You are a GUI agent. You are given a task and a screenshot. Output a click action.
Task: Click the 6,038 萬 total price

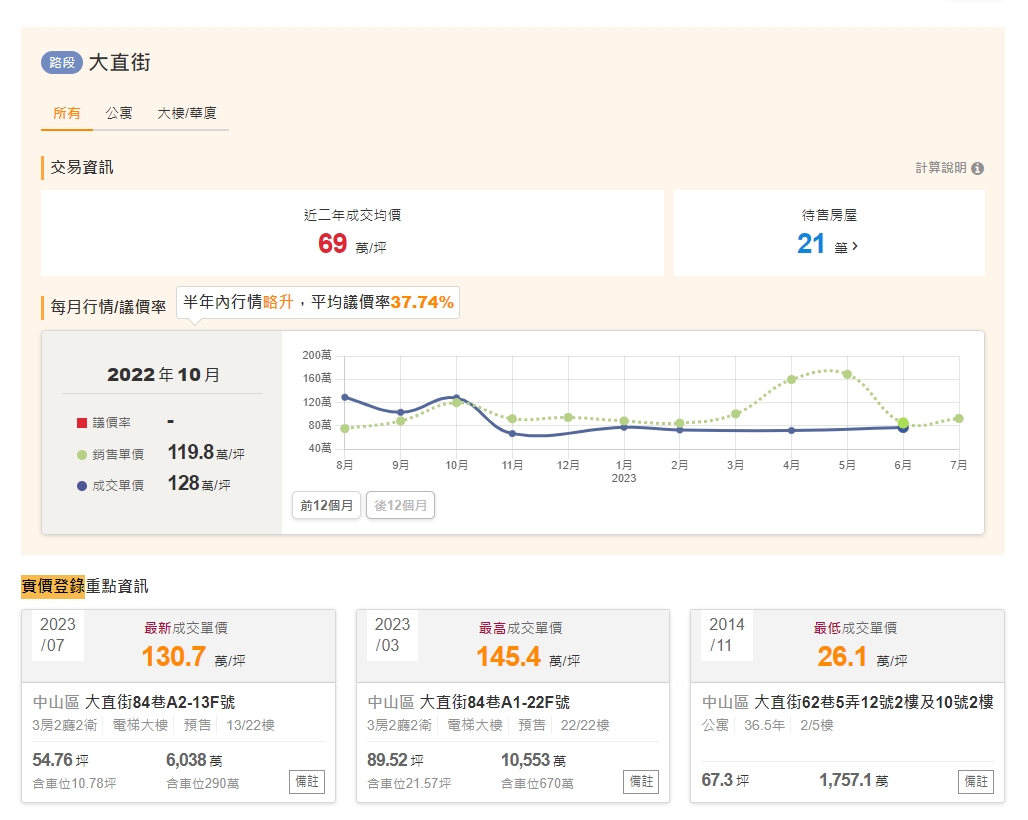point(194,760)
